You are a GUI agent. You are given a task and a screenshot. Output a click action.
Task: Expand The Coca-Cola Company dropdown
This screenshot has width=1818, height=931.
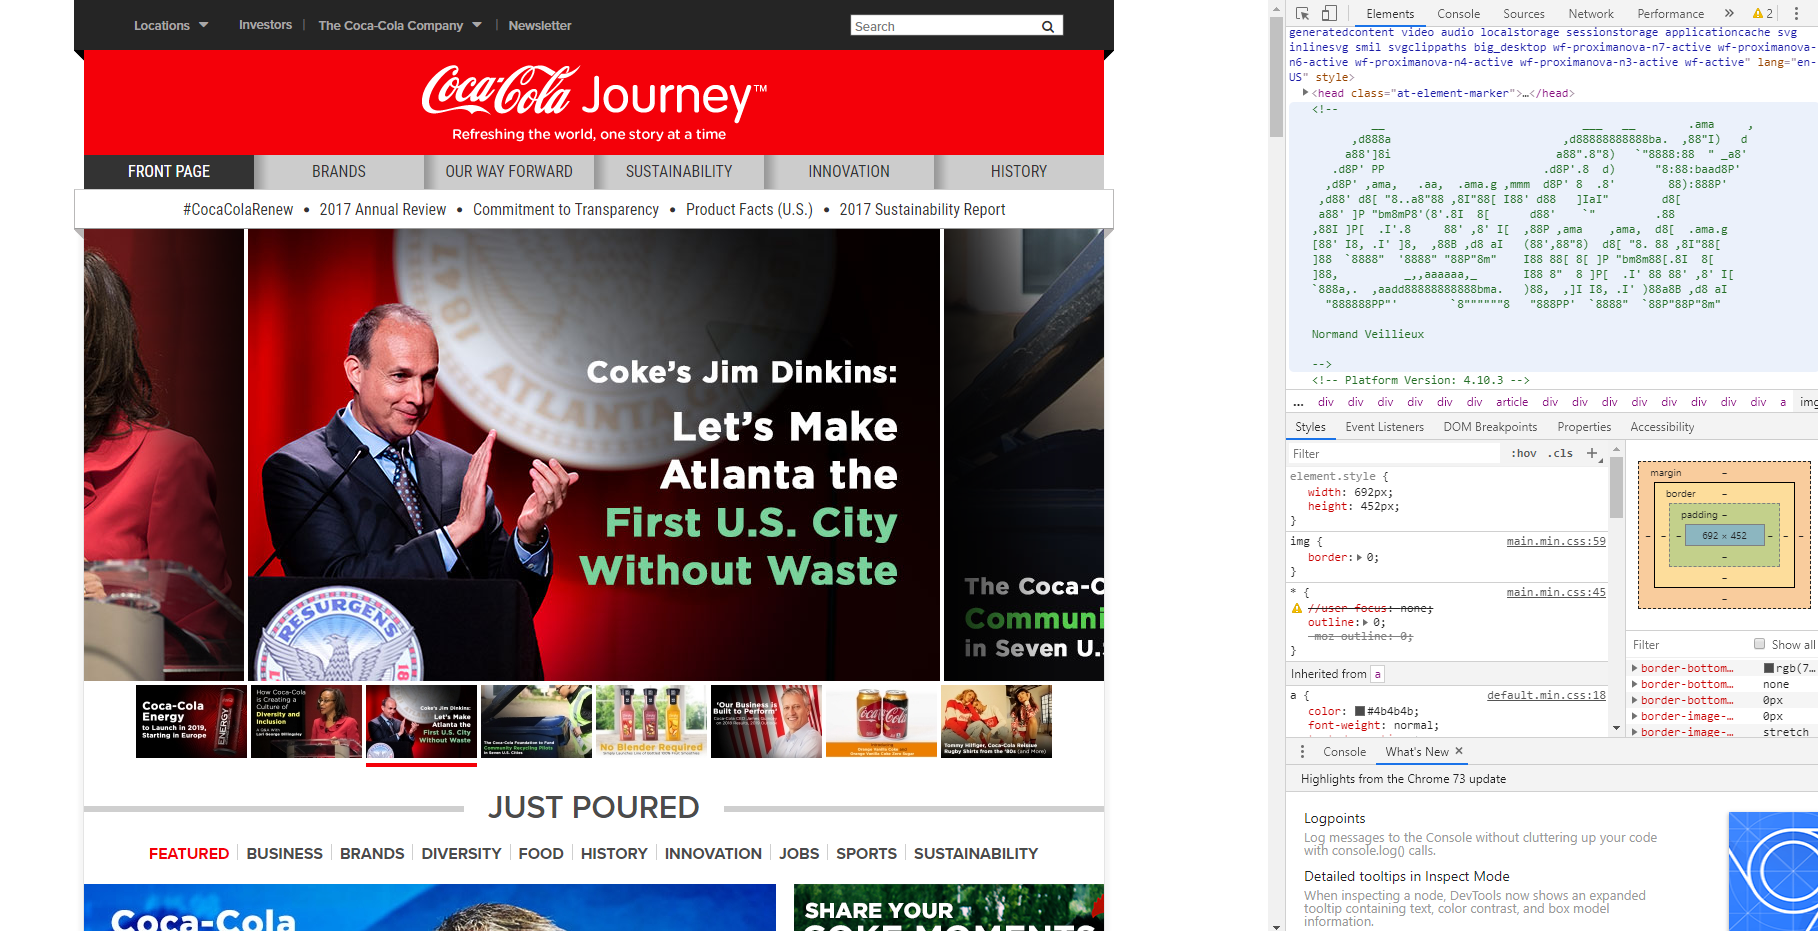400,25
